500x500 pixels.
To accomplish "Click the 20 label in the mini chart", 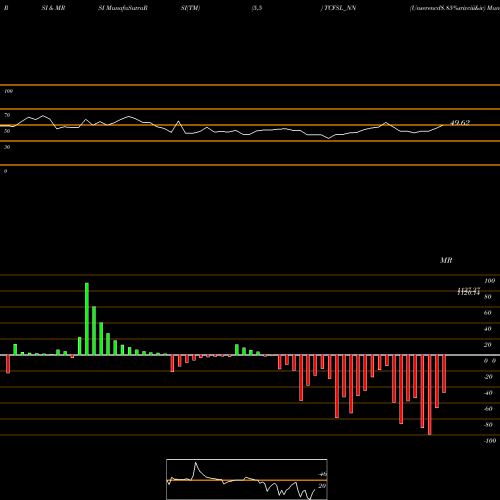I will click(322, 486).
